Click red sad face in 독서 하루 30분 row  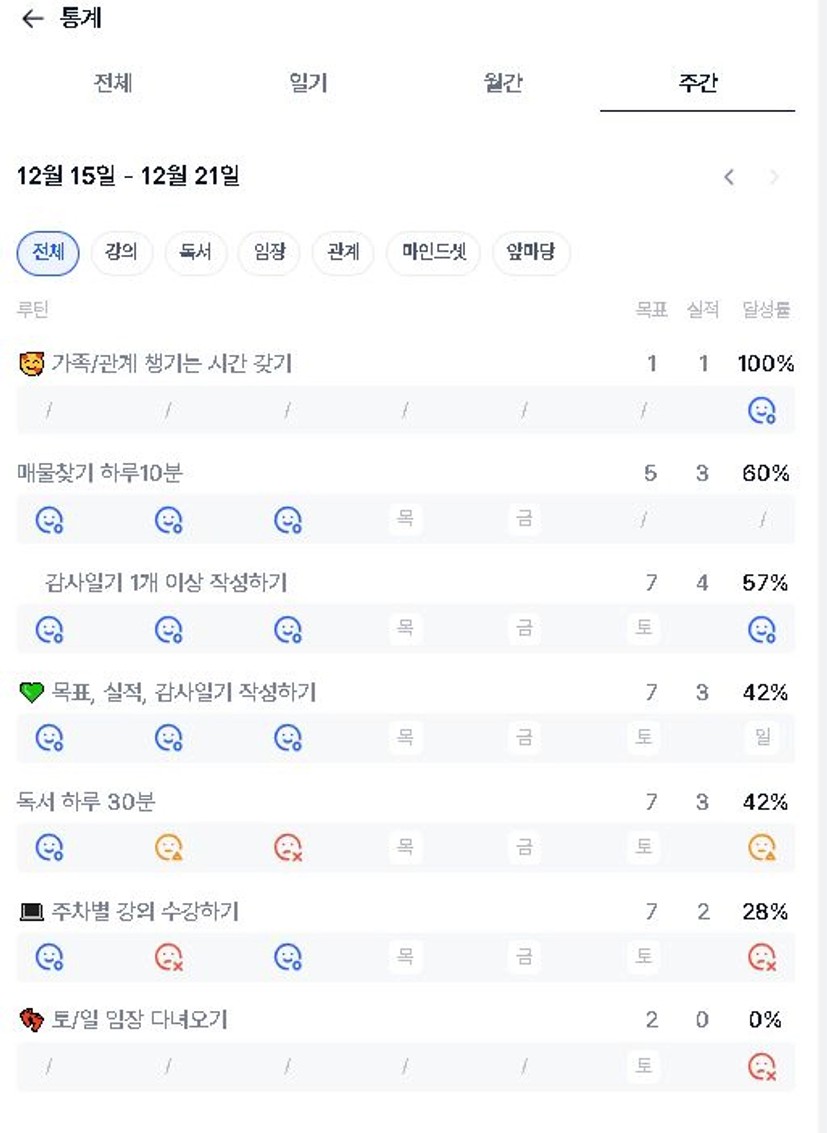coord(287,848)
